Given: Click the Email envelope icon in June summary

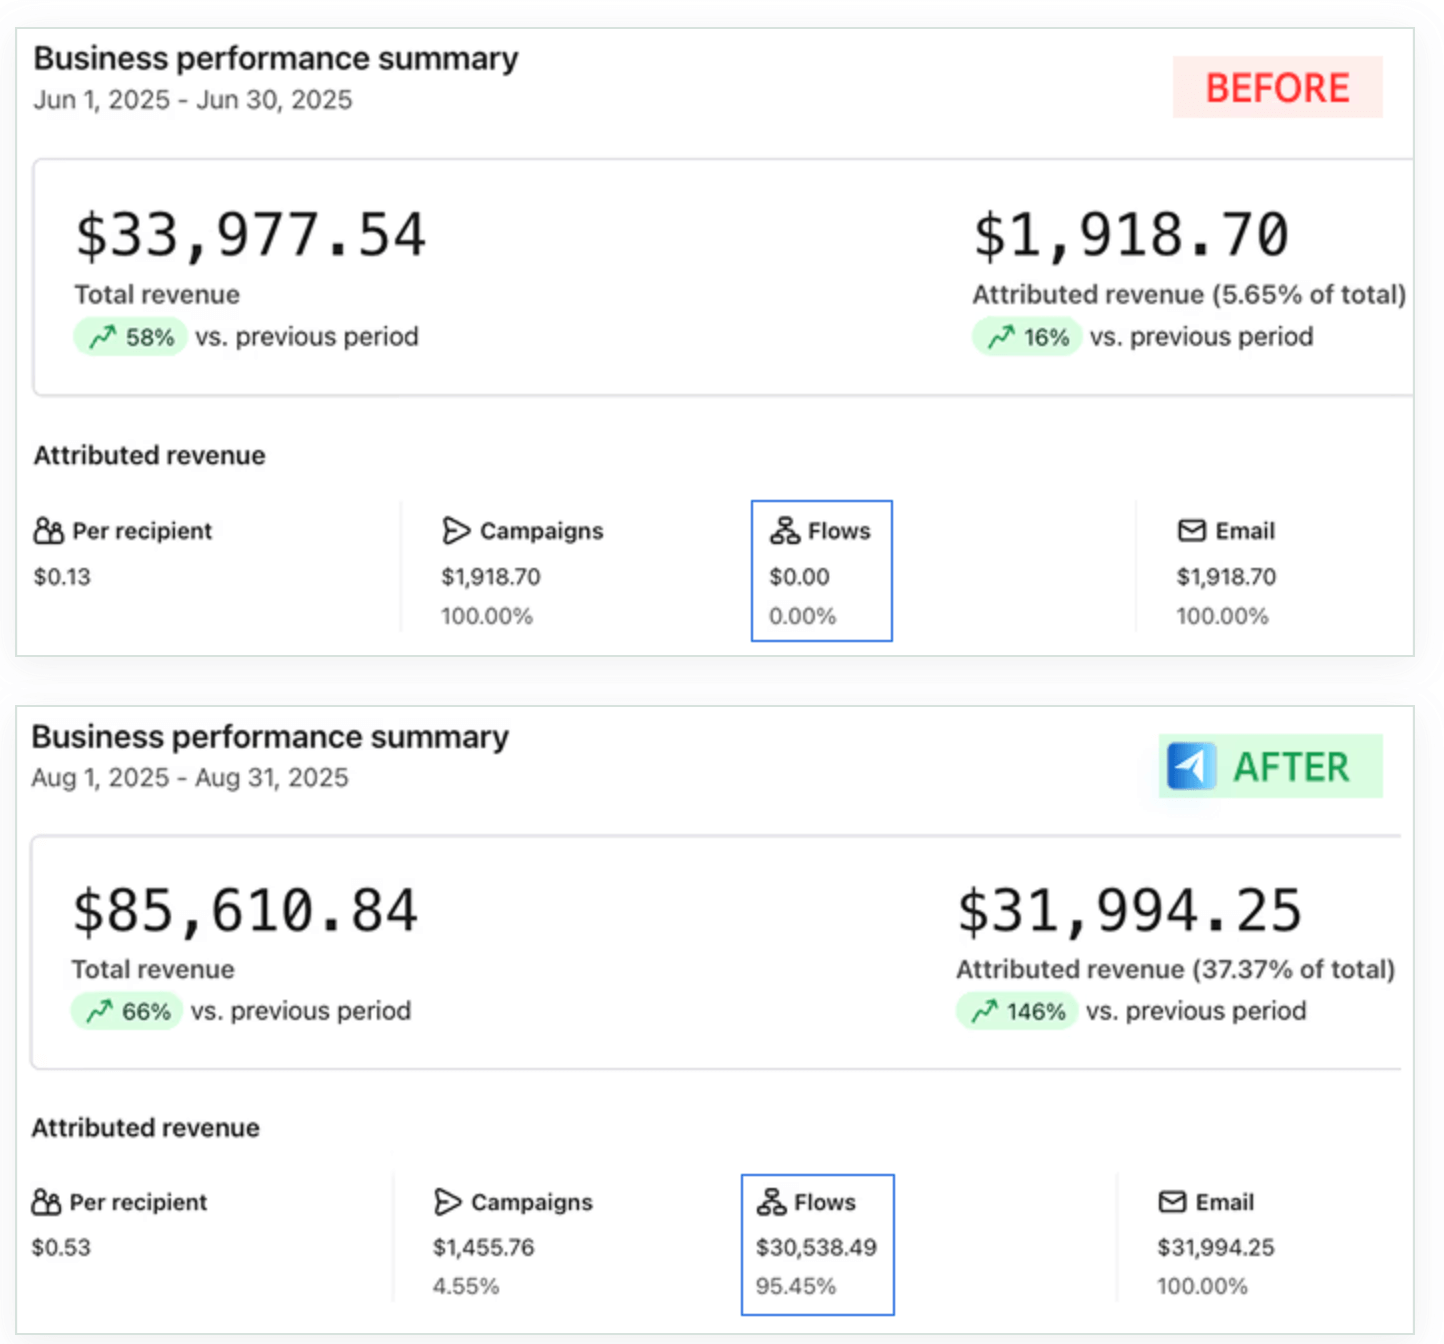Looking at the screenshot, I should pos(1192,531).
